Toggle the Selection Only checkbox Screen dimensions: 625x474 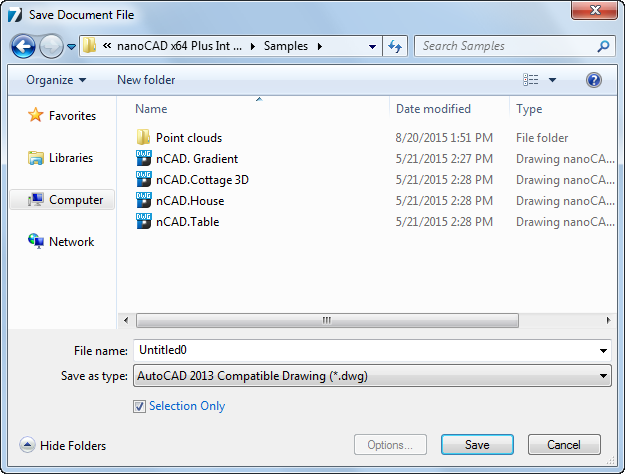tap(139, 406)
